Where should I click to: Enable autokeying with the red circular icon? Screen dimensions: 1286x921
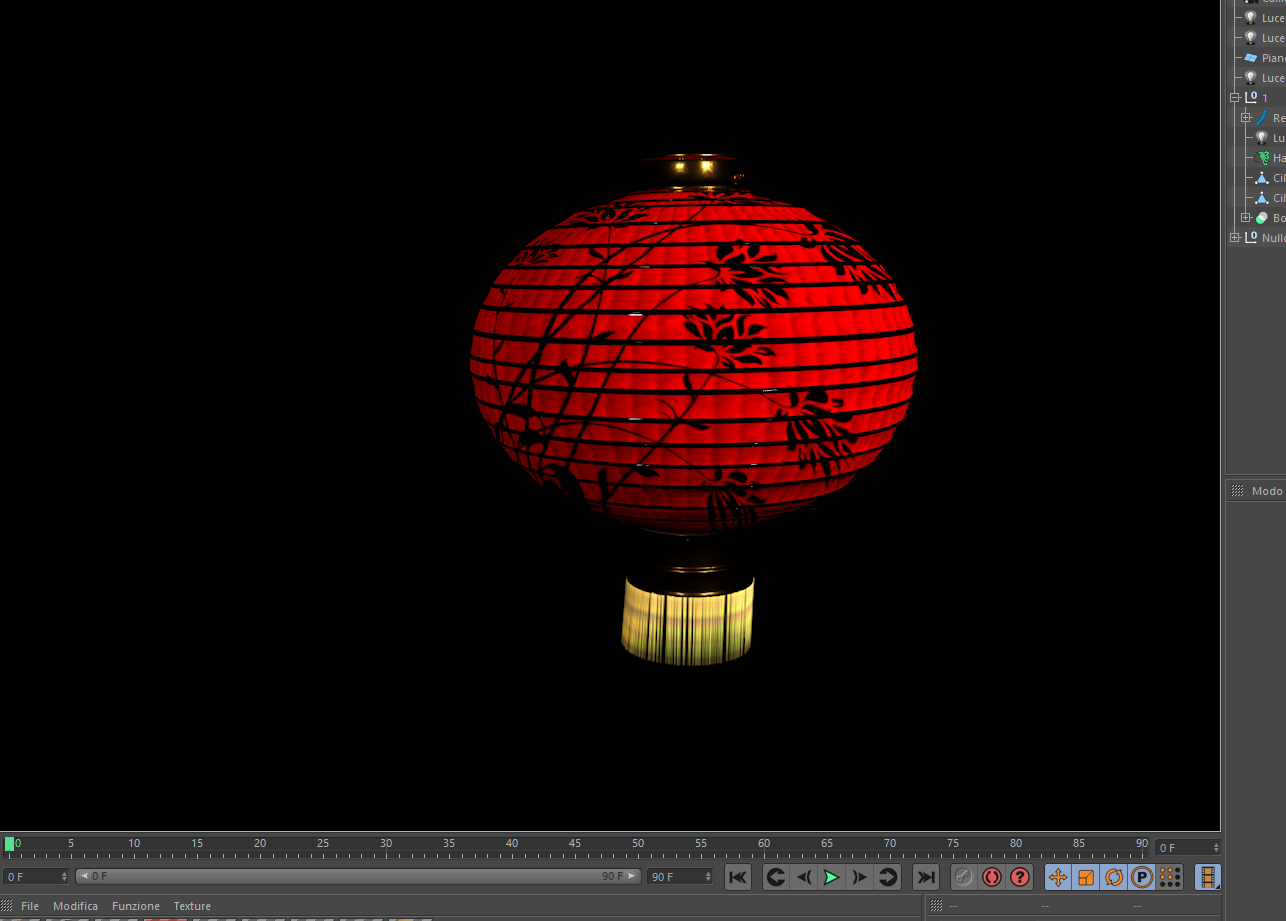coord(991,877)
